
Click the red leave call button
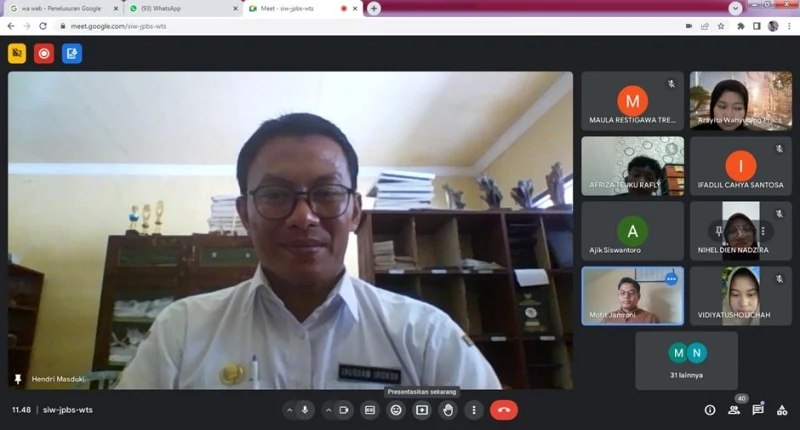pos(504,410)
